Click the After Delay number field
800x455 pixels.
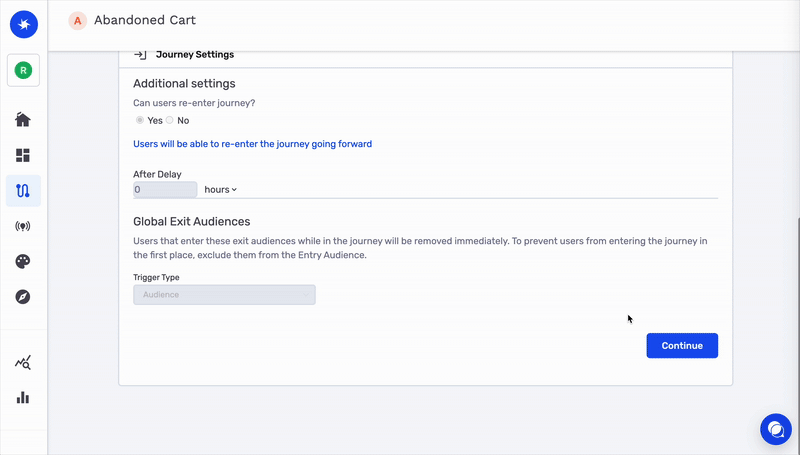165,189
